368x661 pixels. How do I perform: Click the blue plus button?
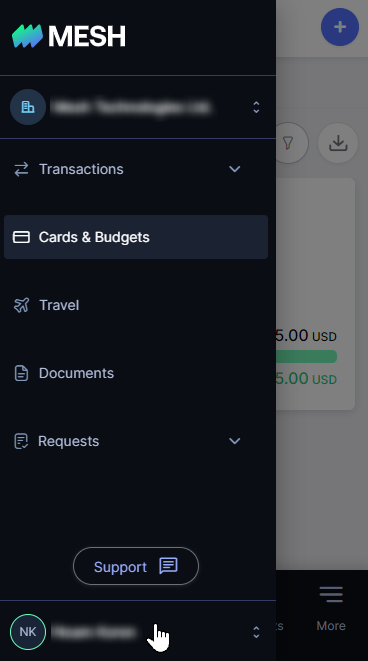click(x=340, y=27)
